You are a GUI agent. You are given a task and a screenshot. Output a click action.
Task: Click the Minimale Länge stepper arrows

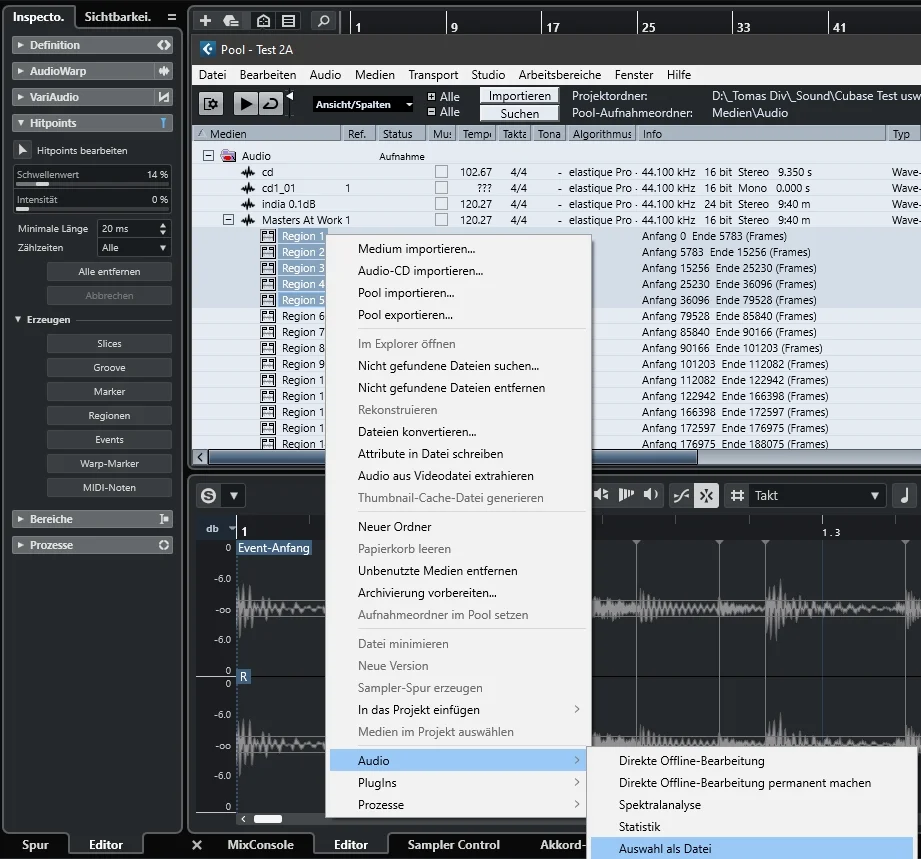(163, 229)
